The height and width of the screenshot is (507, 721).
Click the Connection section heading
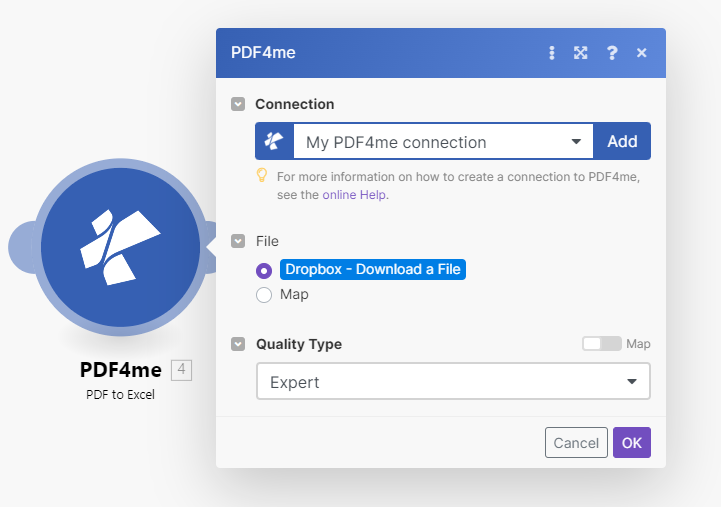click(x=295, y=104)
